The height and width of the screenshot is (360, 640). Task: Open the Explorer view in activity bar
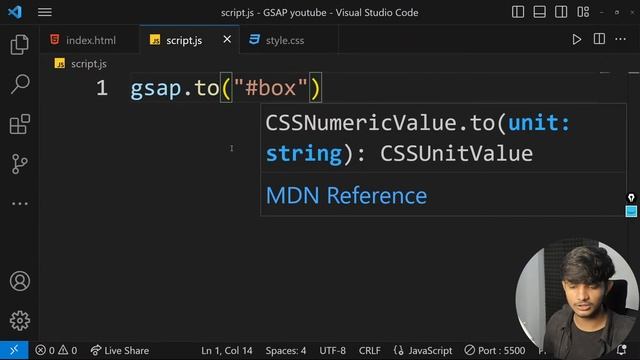(20, 44)
